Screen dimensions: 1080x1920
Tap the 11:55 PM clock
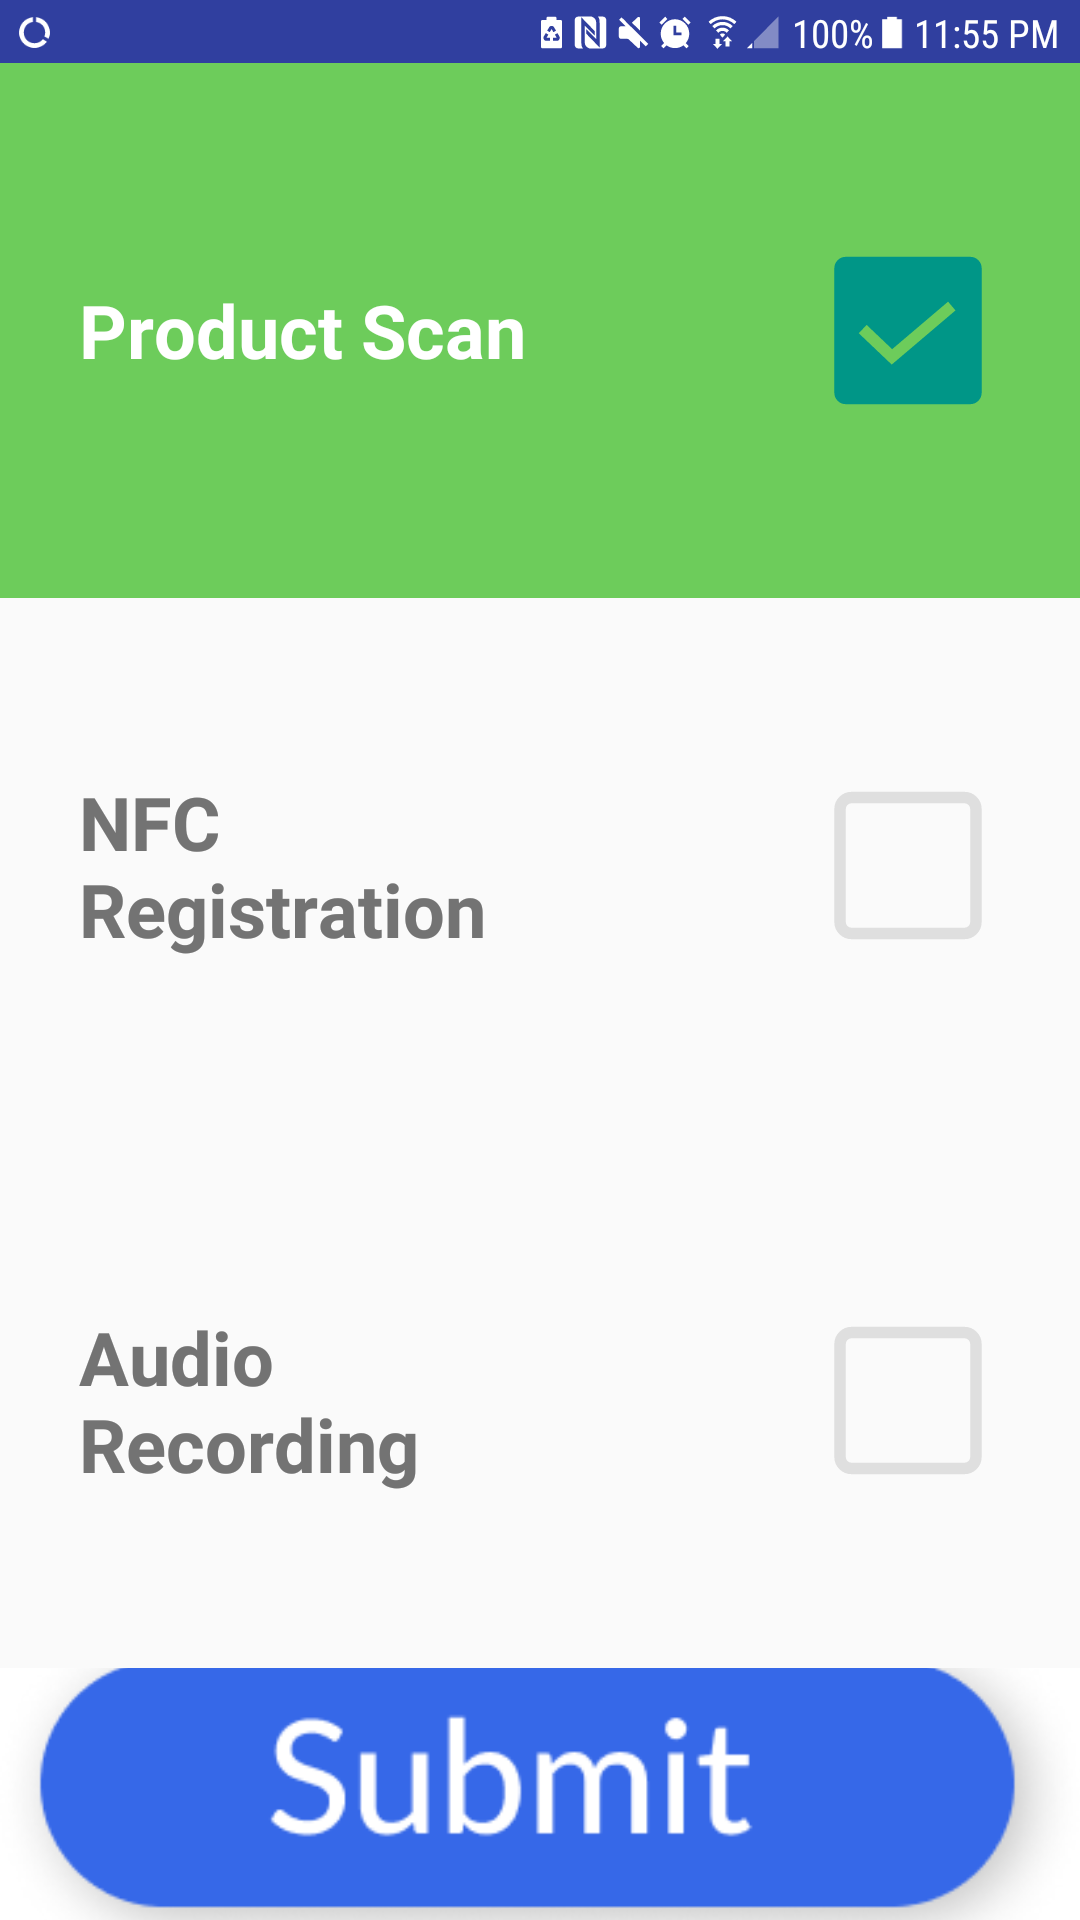(985, 35)
